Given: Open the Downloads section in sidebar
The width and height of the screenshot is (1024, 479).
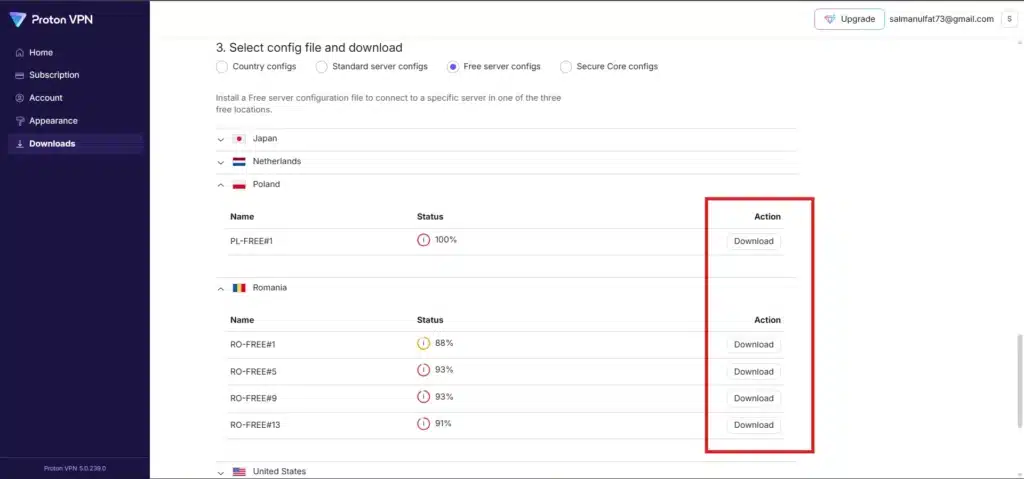Looking at the screenshot, I should point(75,144).
